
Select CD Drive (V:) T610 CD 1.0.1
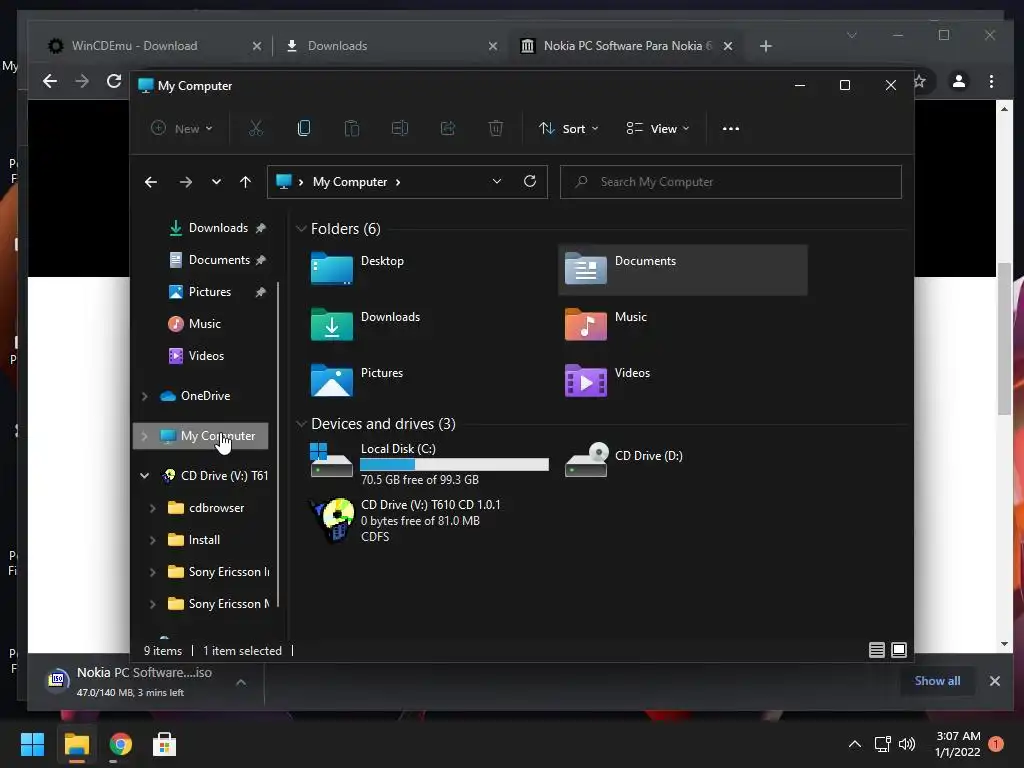405,520
